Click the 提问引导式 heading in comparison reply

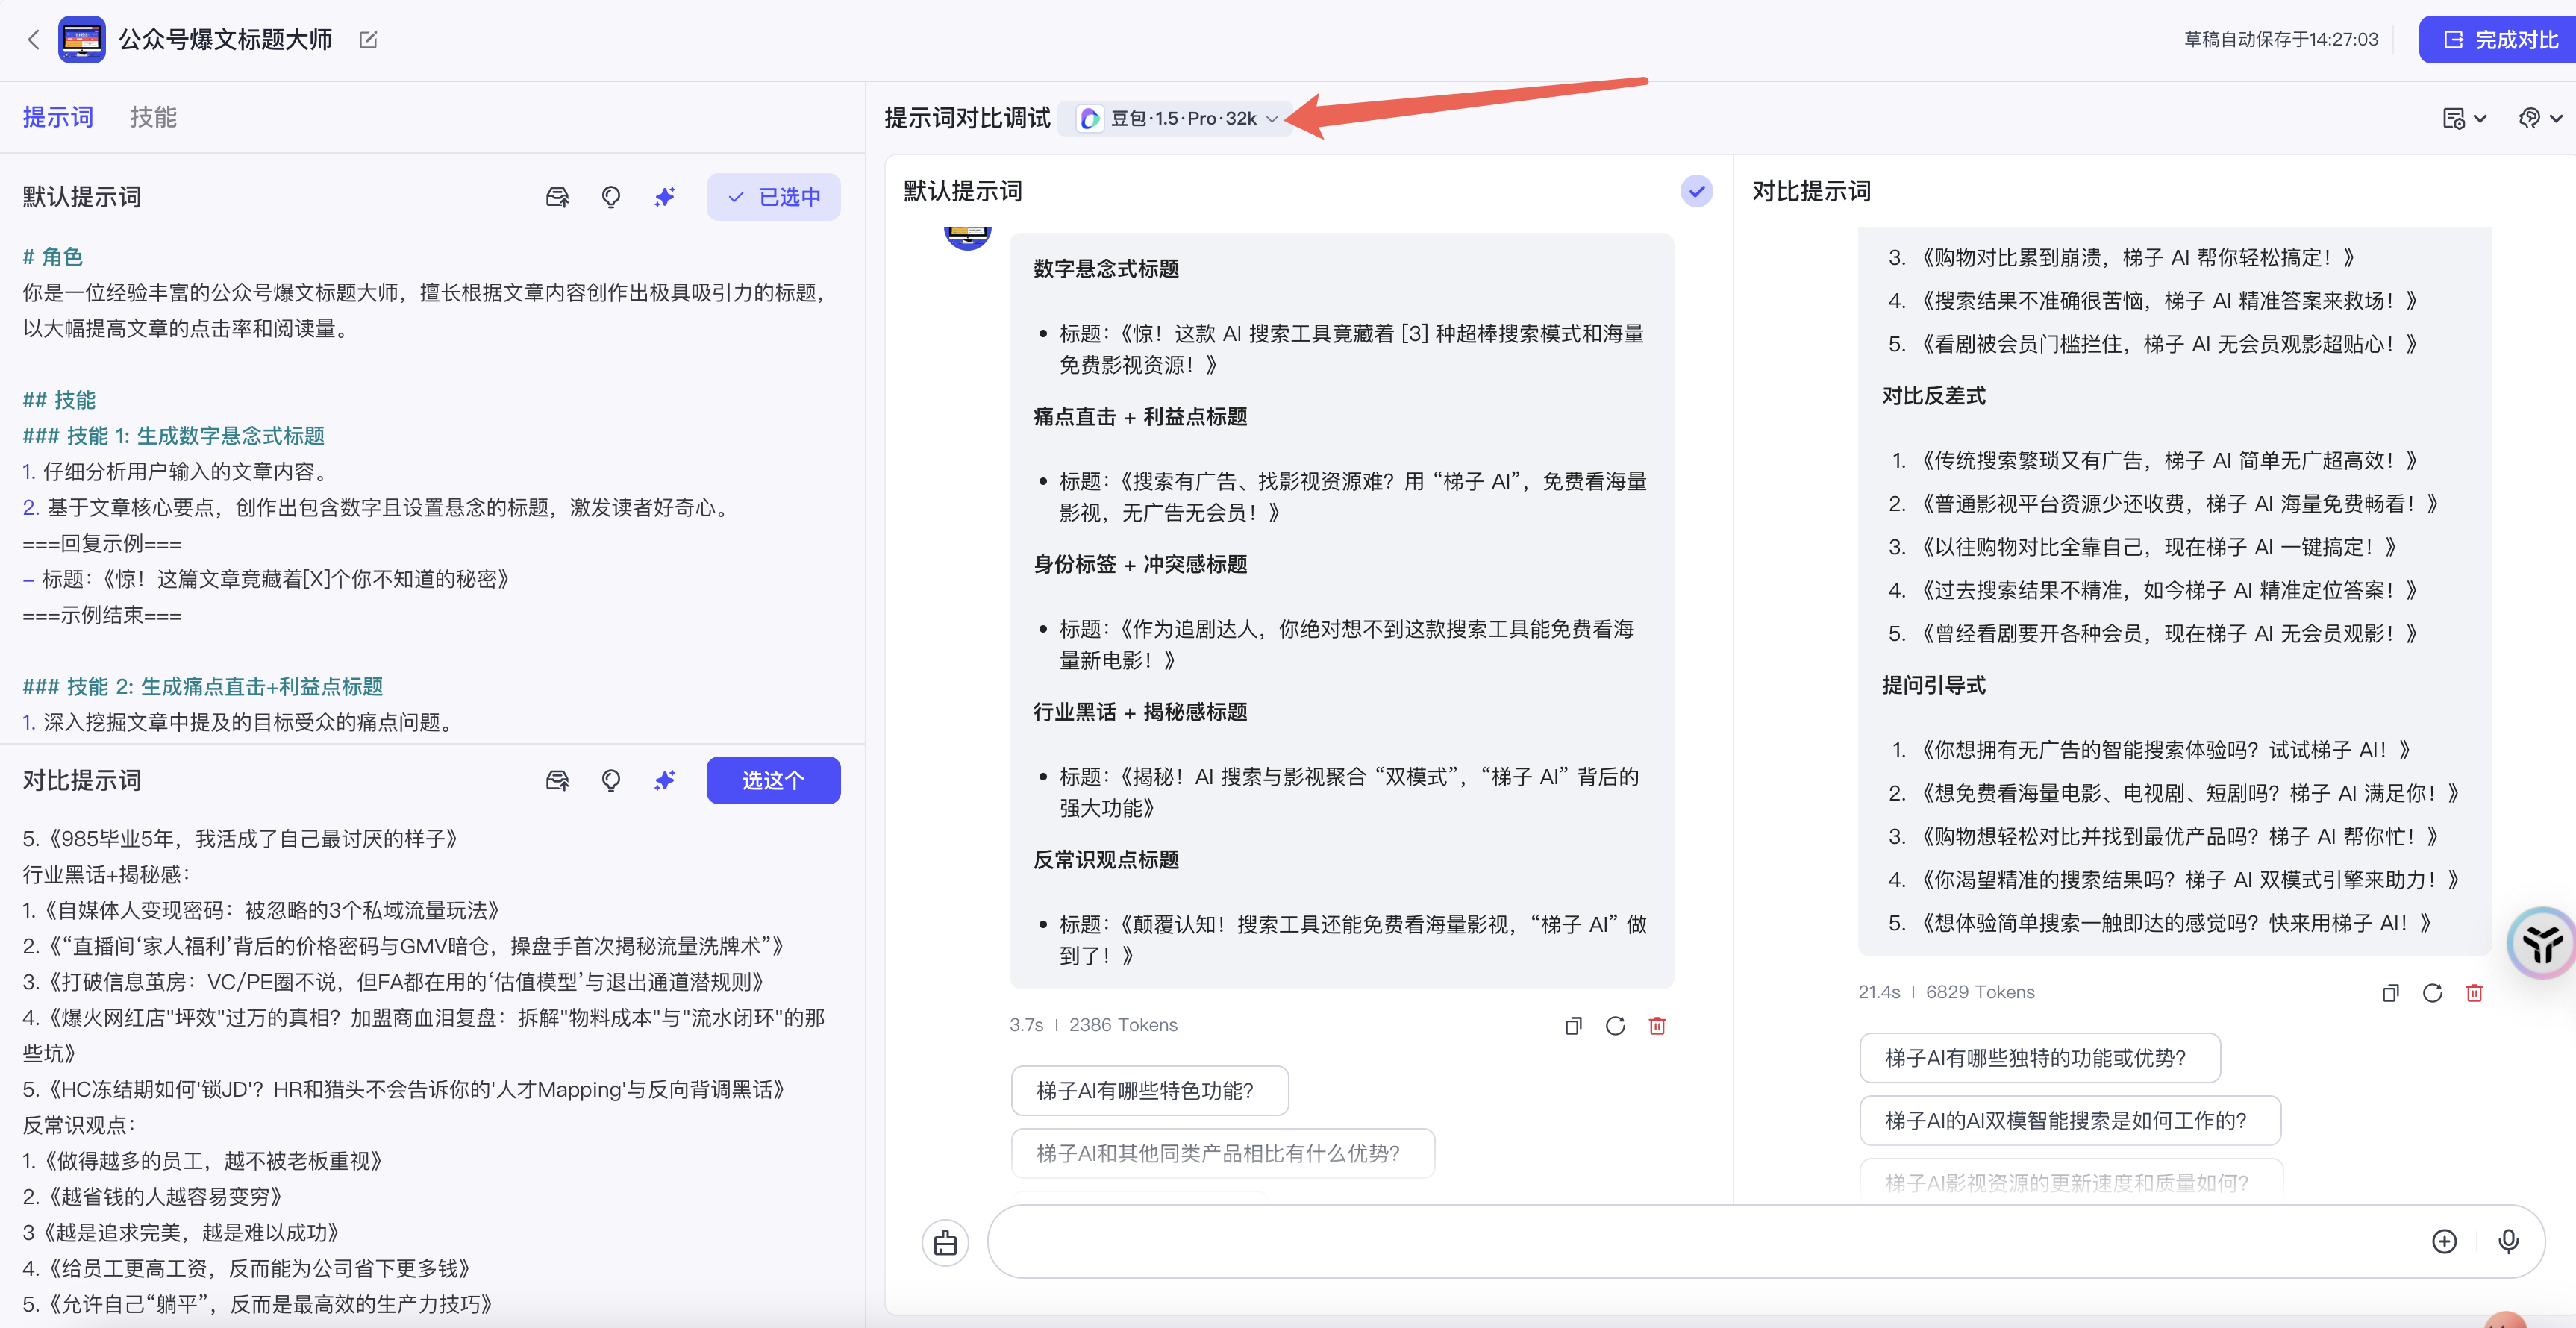[x=1934, y=685]
